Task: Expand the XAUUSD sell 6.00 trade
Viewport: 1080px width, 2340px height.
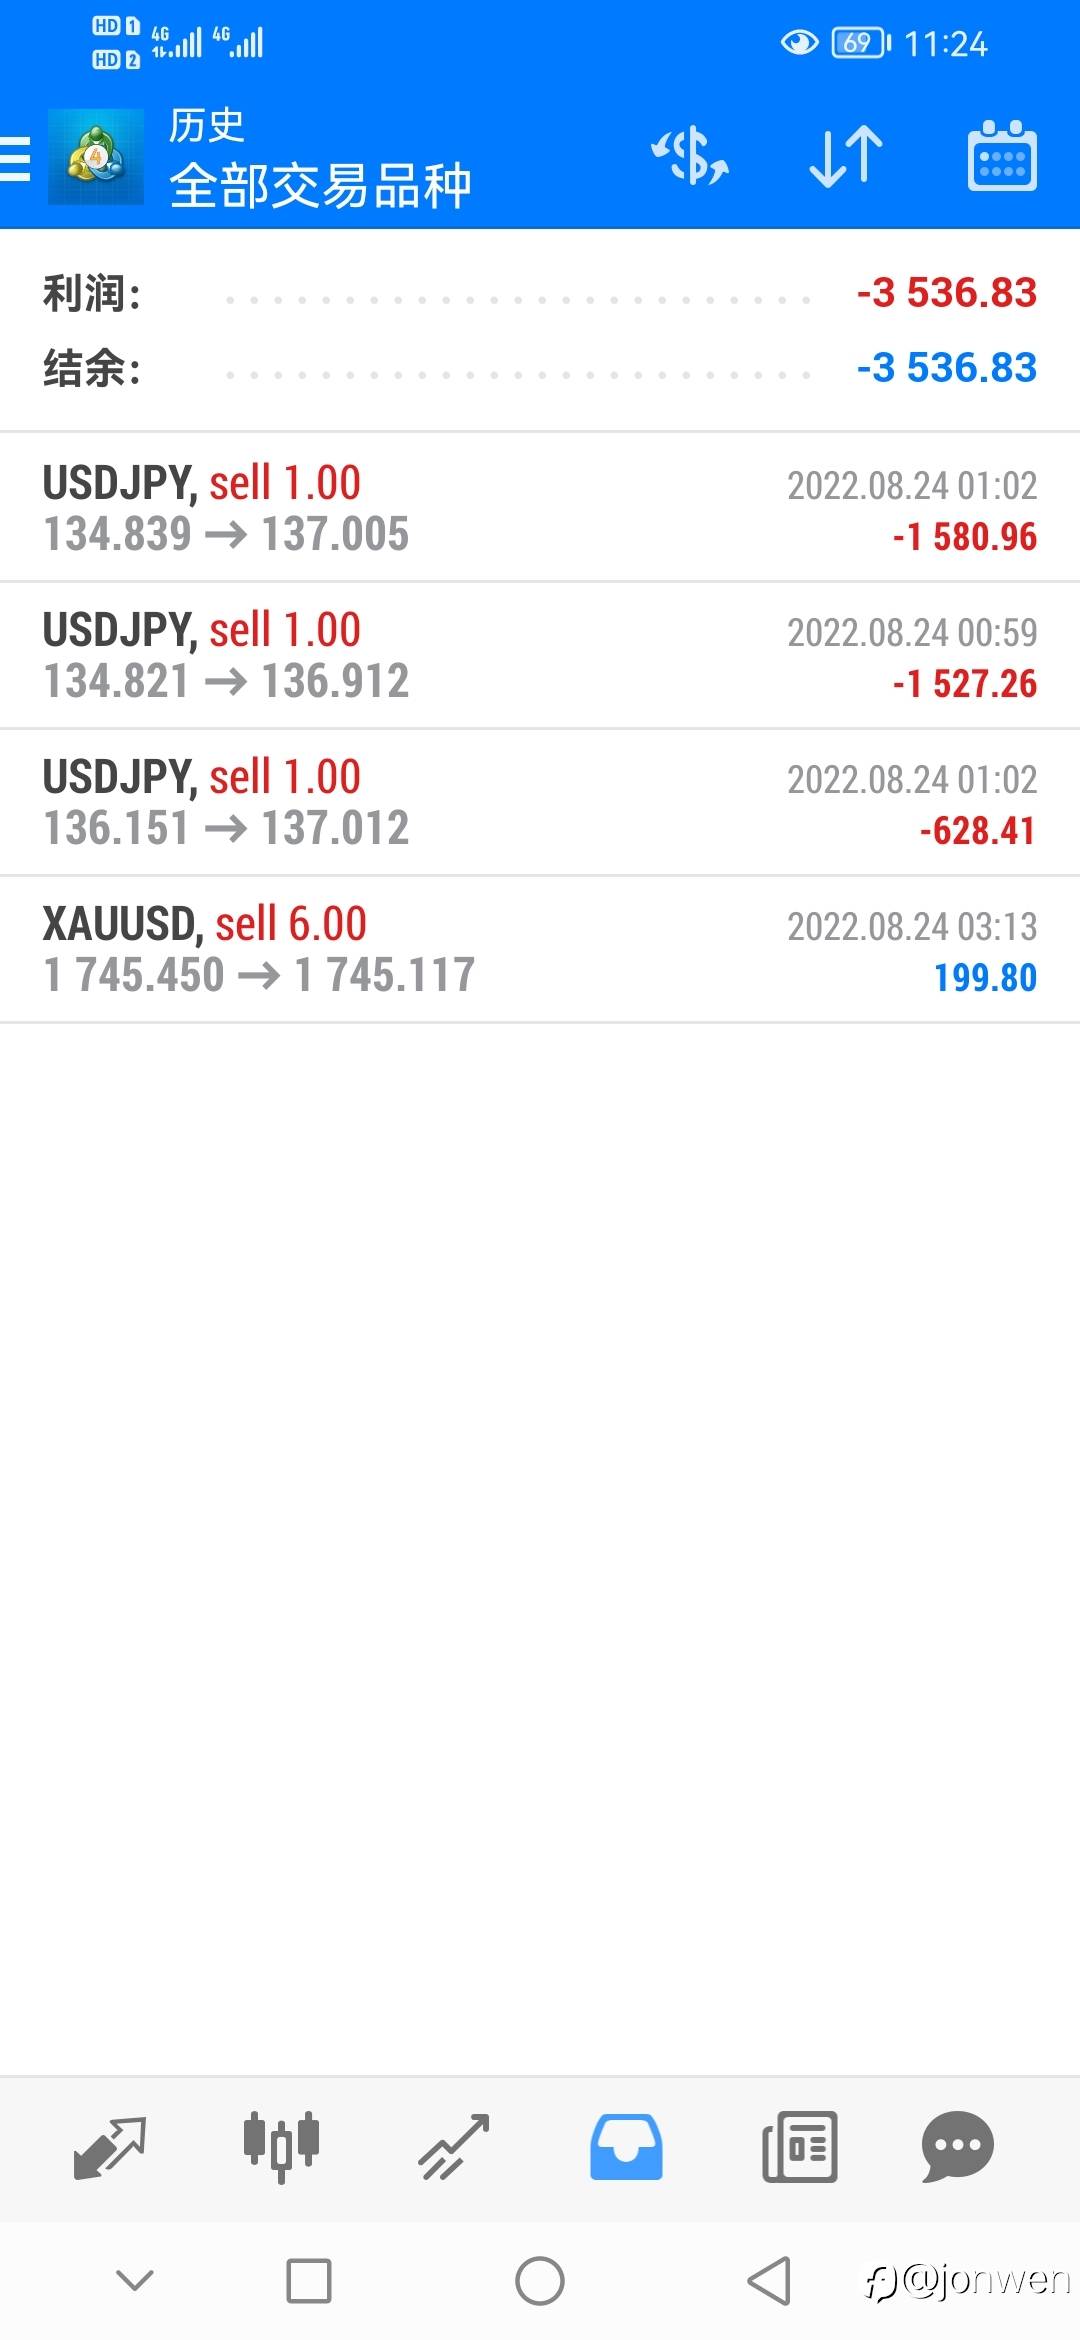Action: [x=540, y=949]
